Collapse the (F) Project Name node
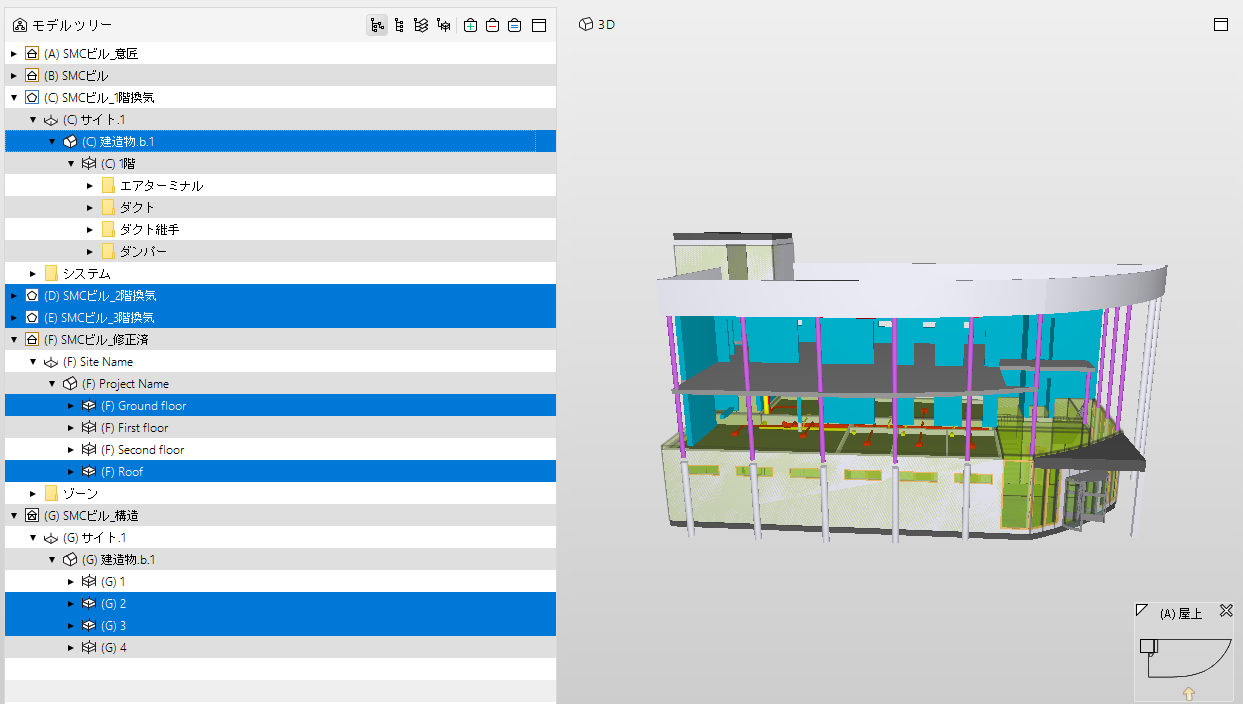Image resolution: width=1243 pixels, height=704 pixels. coord(52,383)
